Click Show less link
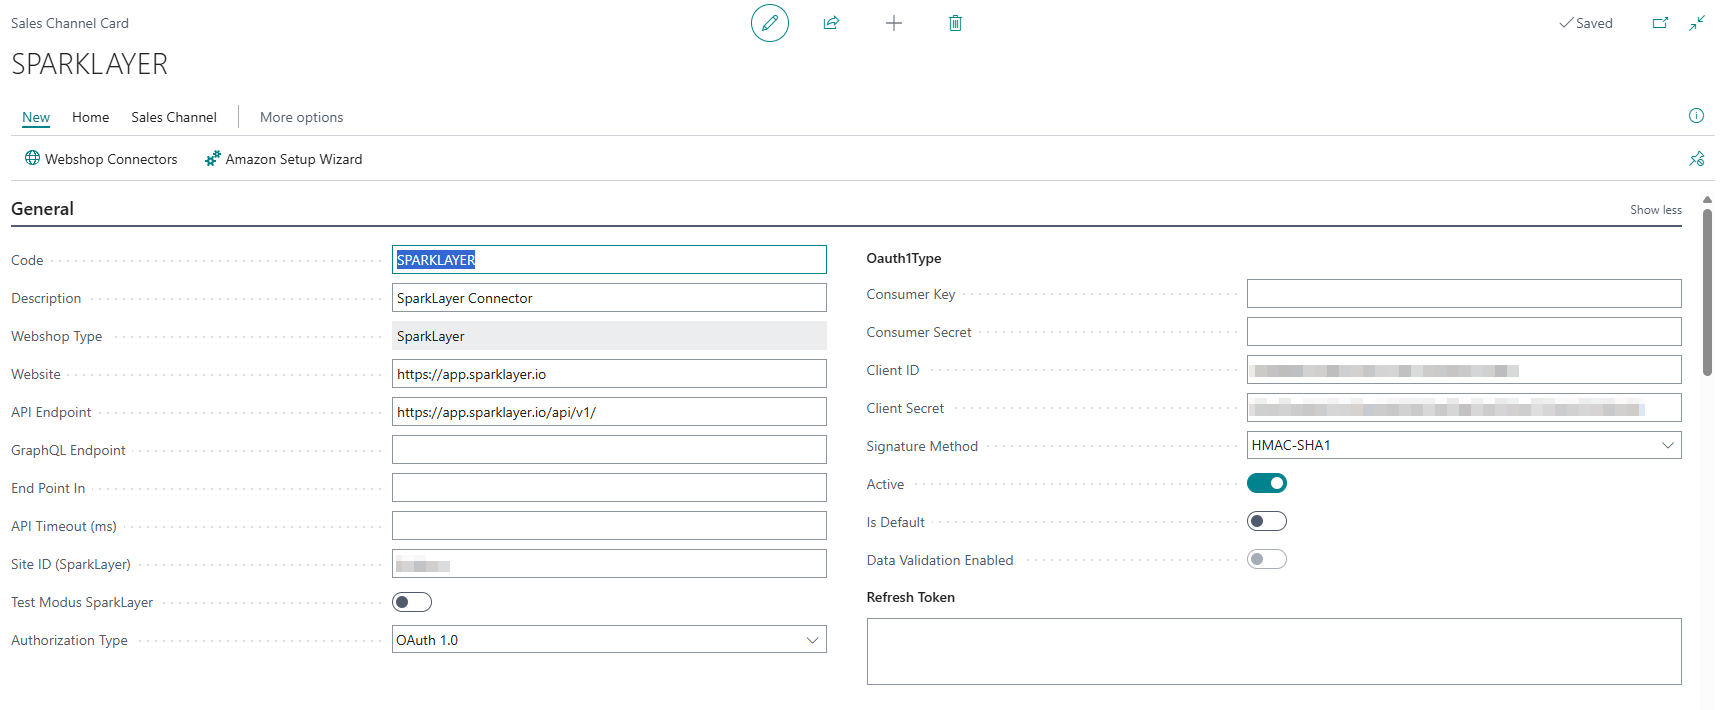The image size is (1727, 710). (1656, 210)
